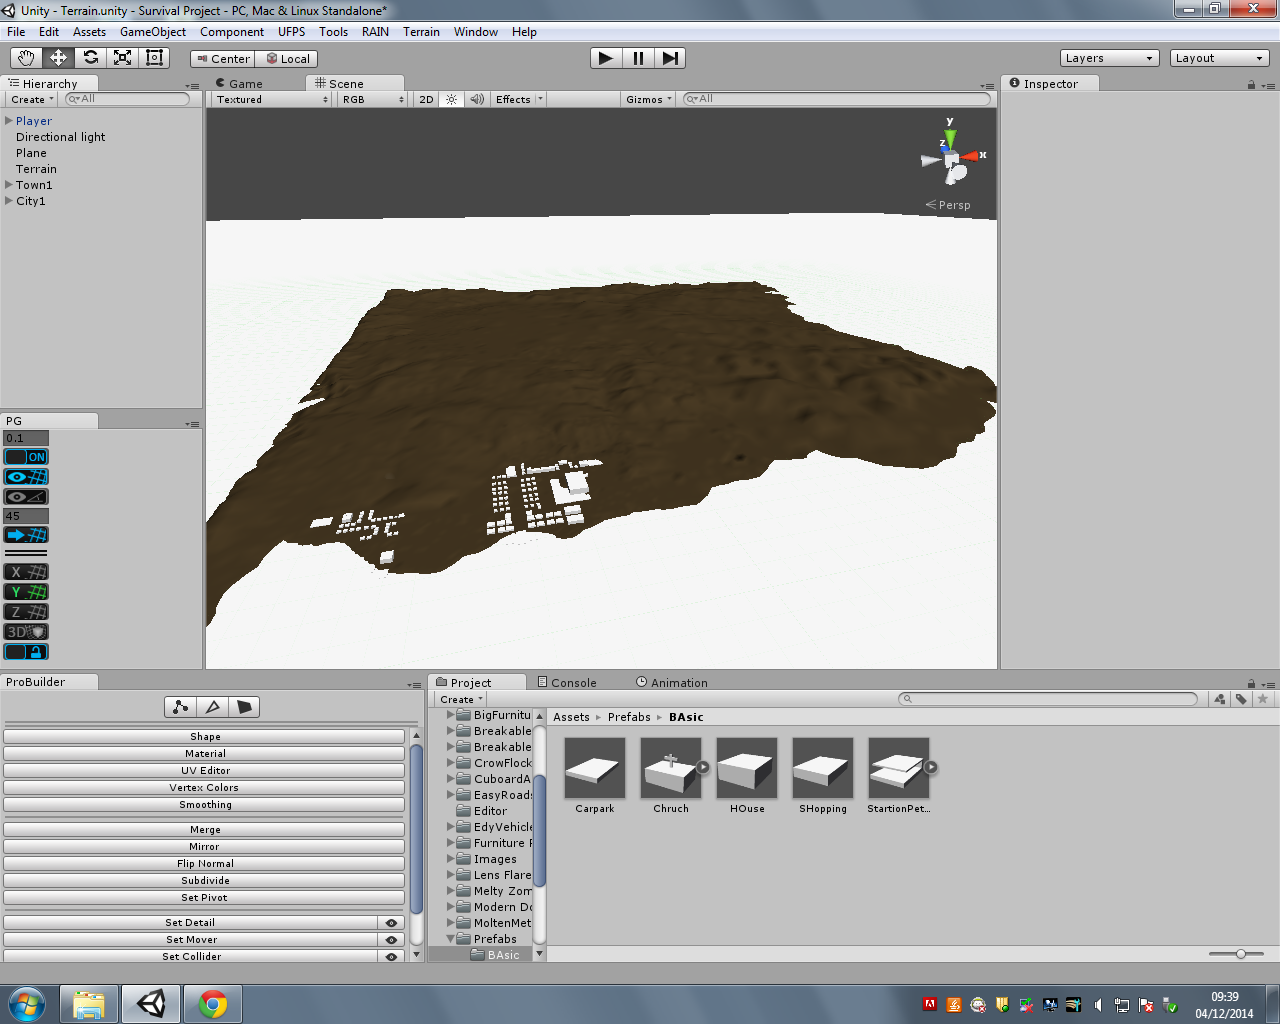
Task: Open Chrome from the taskbar
Action: tap(212, 1003)
